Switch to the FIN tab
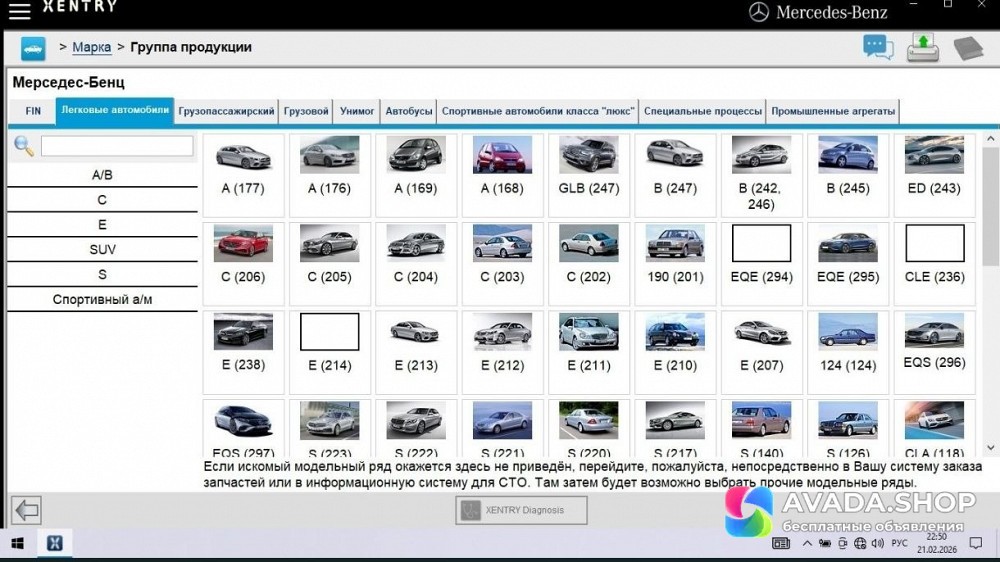Viewport: 1000px width, 562px height. coord(33,111)
